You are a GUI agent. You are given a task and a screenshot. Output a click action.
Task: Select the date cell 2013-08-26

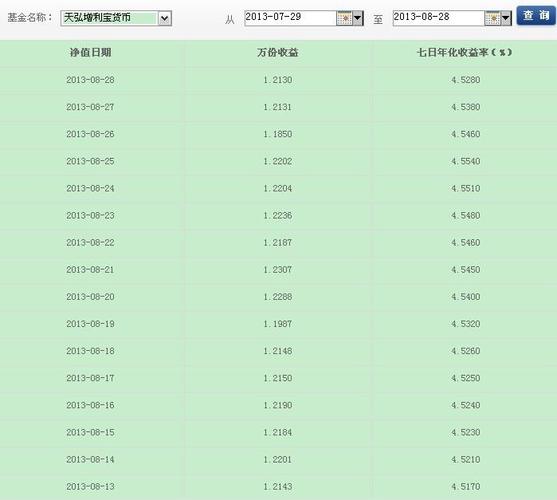[x=90, y=134]
